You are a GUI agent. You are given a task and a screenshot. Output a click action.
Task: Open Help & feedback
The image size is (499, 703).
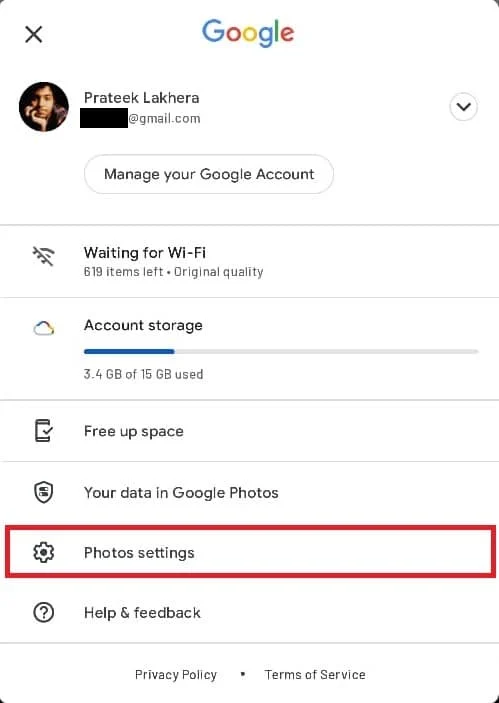[x=249, y=612]
